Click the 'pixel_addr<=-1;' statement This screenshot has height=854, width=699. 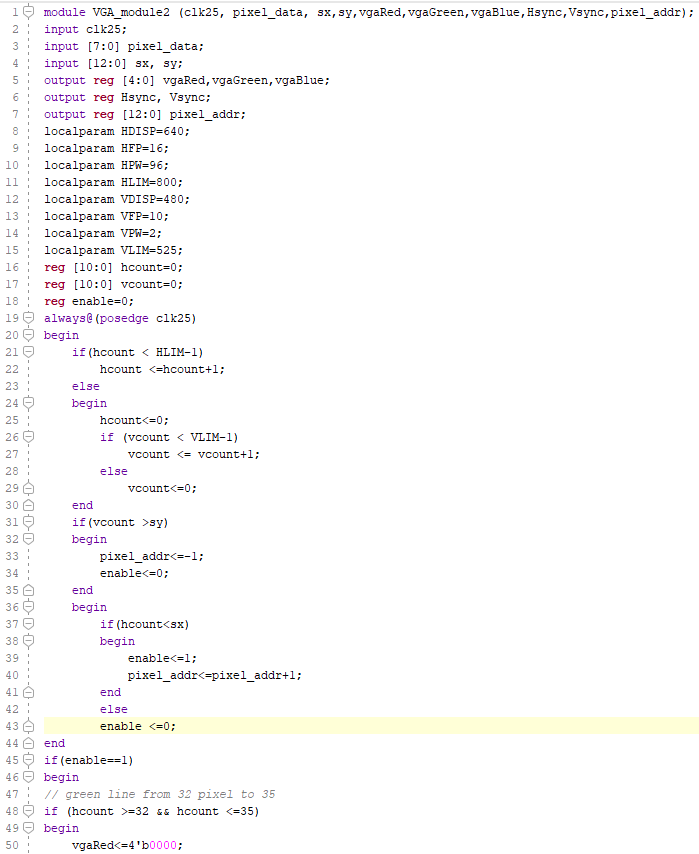point(152,556)
